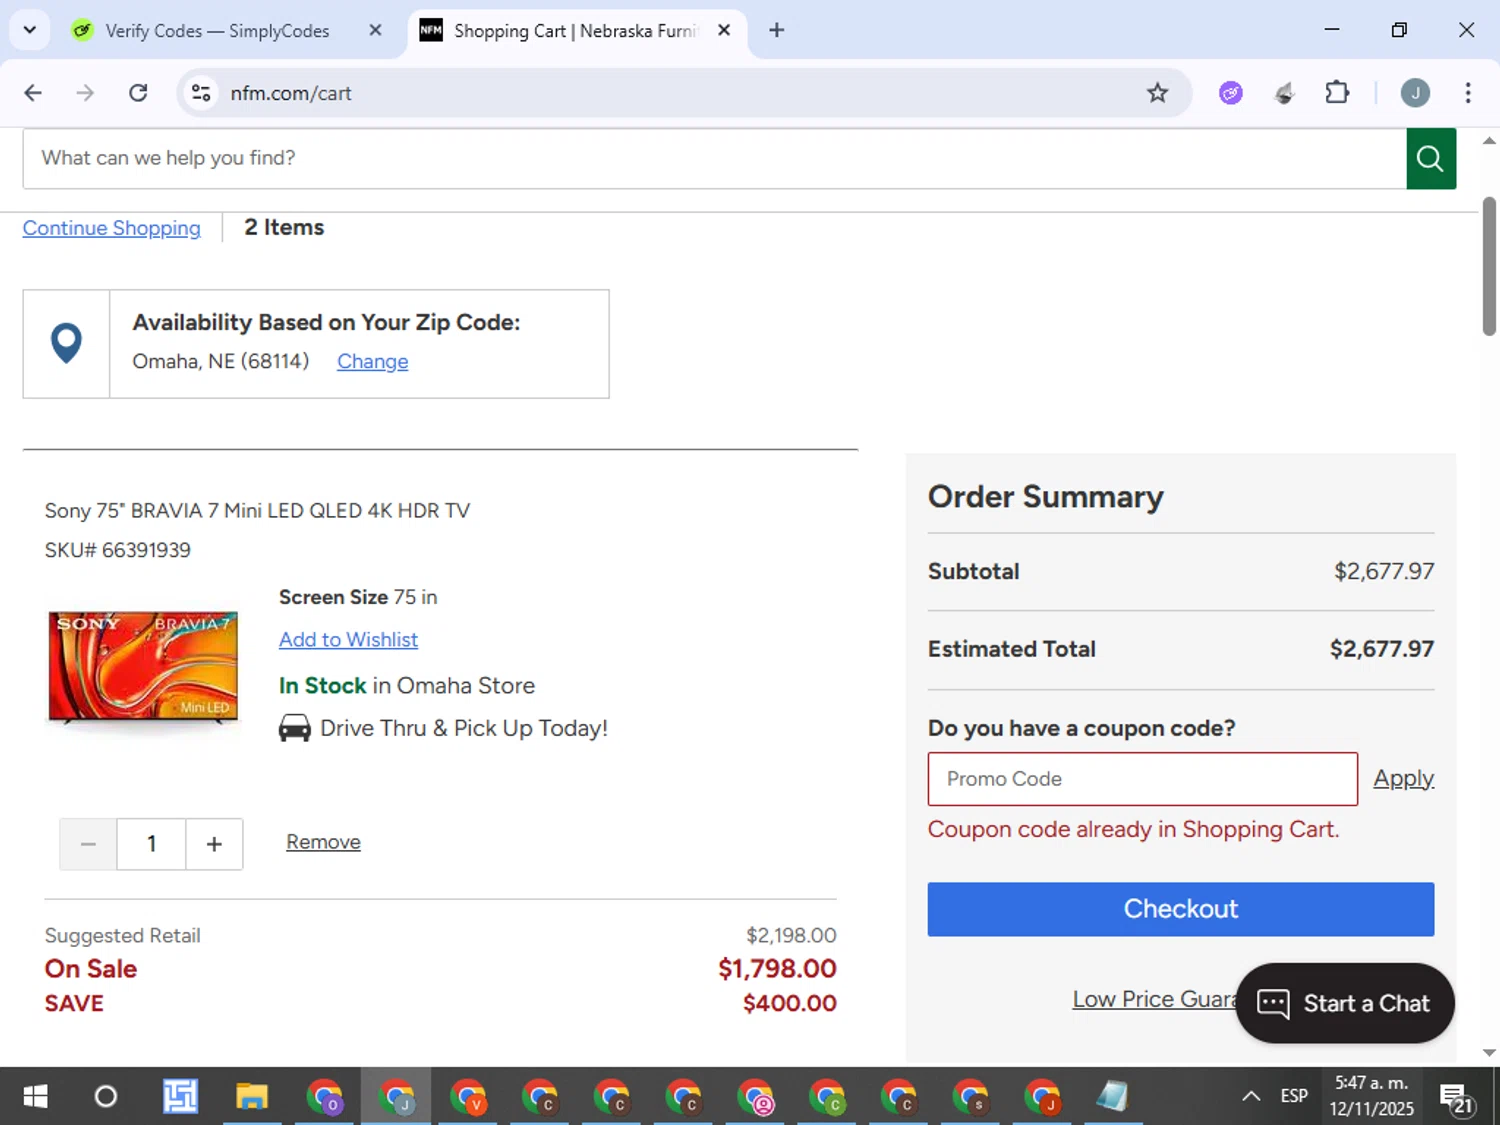Click the sale price $1,798.00

tap(777, 969)
